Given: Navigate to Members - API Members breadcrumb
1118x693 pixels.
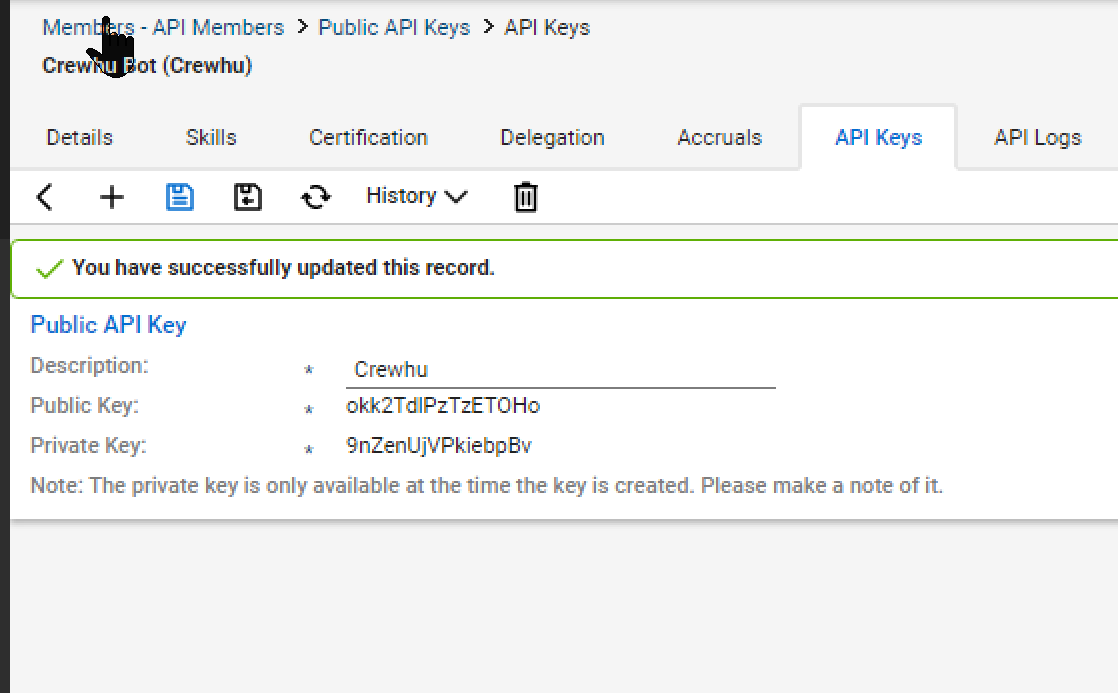Looking at the screenshot, I should pos(163,27).
